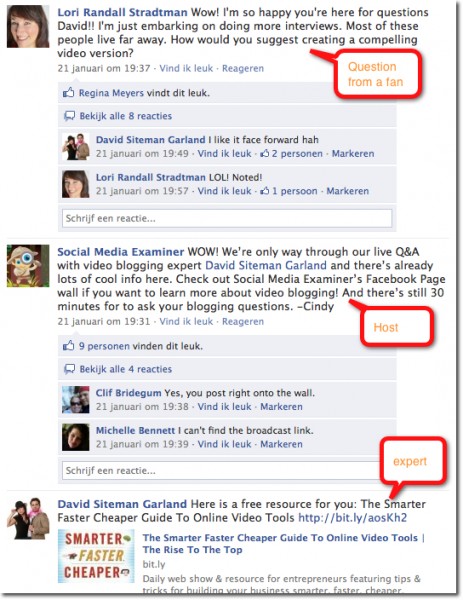Screen dimensions: 463x600
Task: Click Reageren under Lori's question post
Action: [243, 68]
